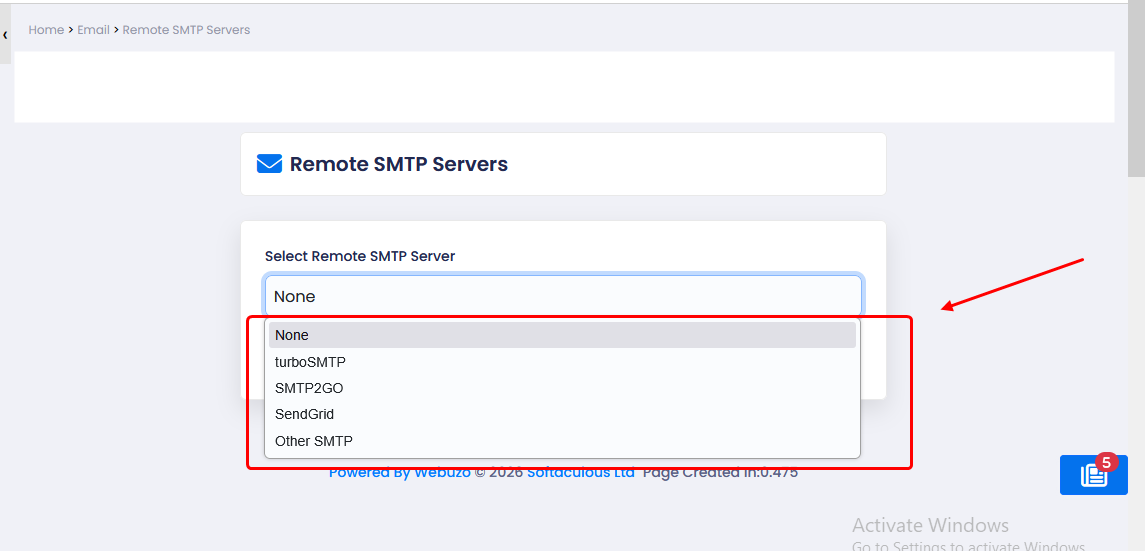
Task: Click the page's vertical scrollbar thumb
Action: click(x=1136, y=90)
